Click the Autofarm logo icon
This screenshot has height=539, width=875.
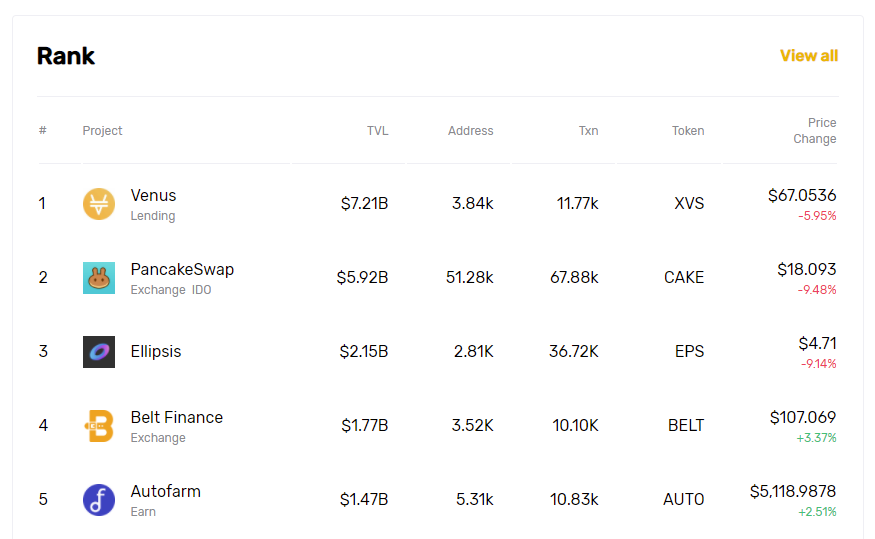coord(99,500)
